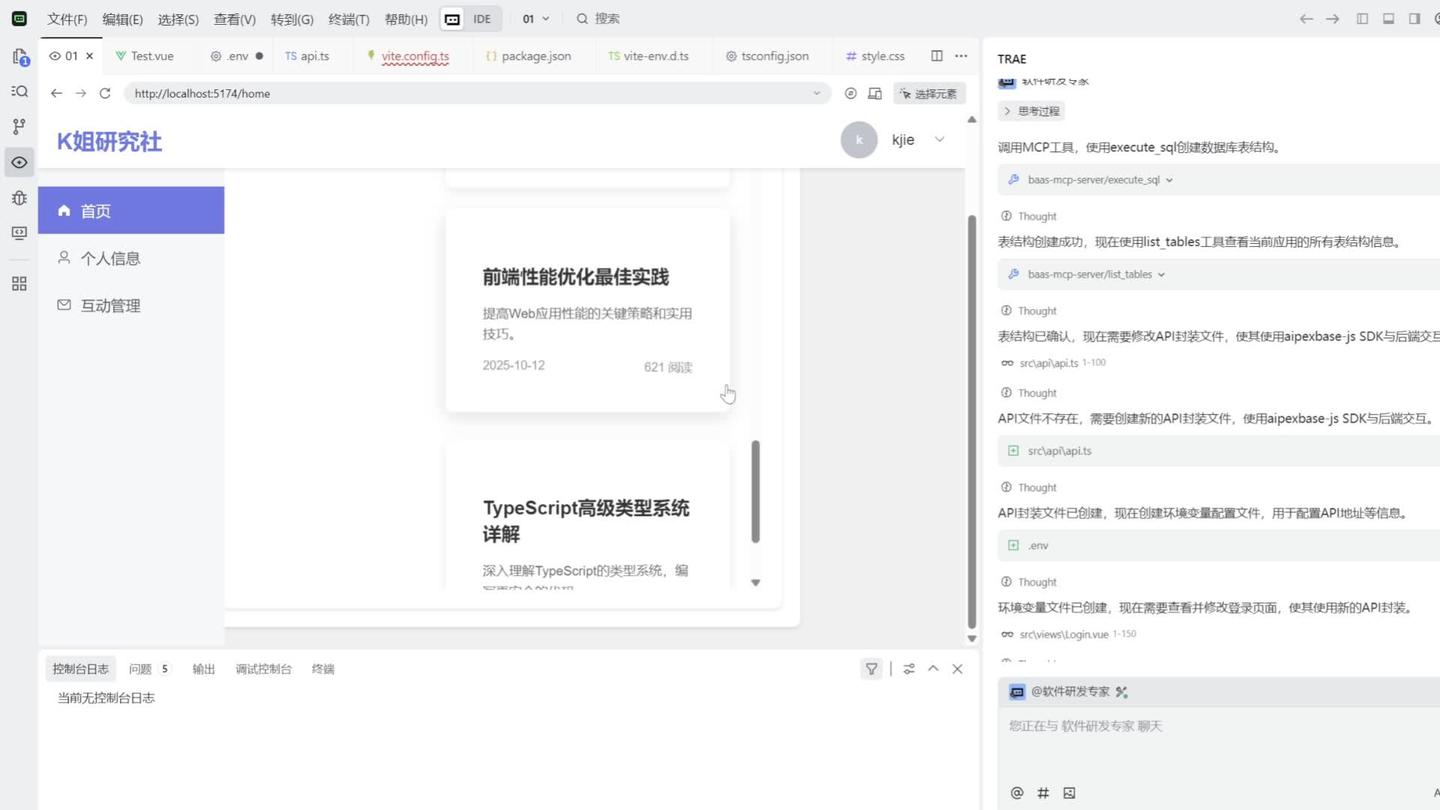Viewport: 1440px width, 810px height.
Task: Open the source control icon in activity bar
Action: (18, 126)
